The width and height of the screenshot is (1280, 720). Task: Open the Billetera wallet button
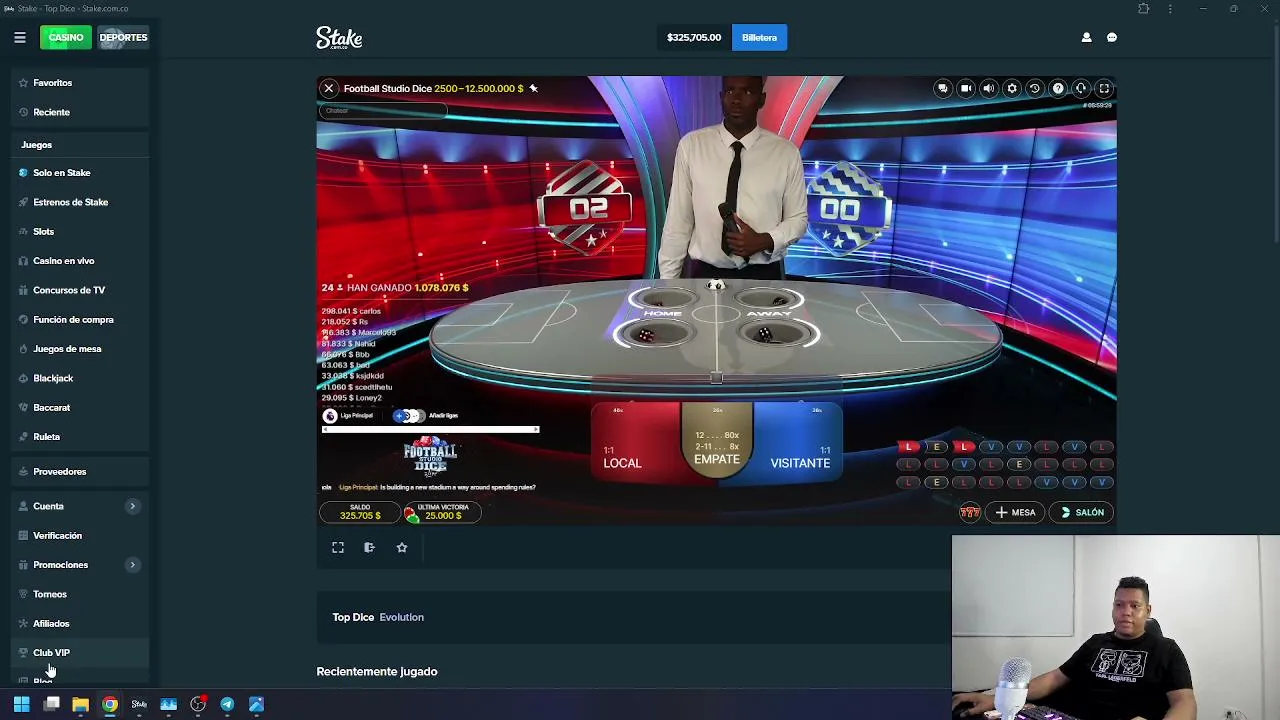759,38
